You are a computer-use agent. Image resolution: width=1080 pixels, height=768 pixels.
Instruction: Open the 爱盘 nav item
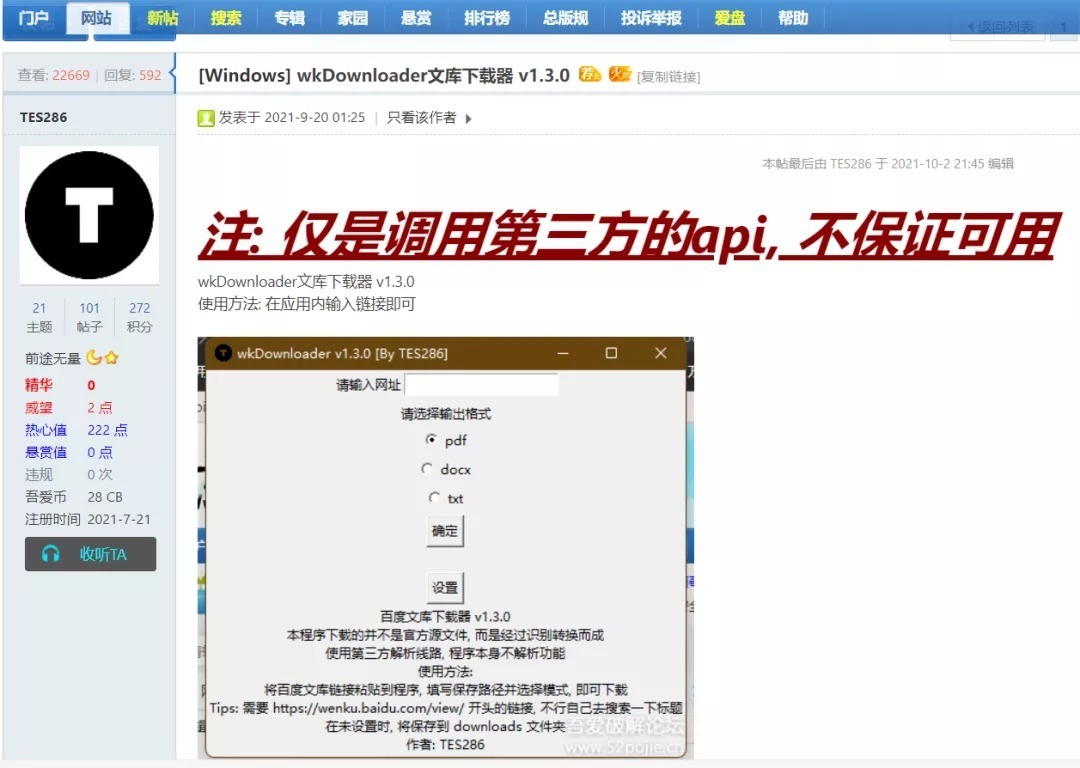tap(729, 18)
